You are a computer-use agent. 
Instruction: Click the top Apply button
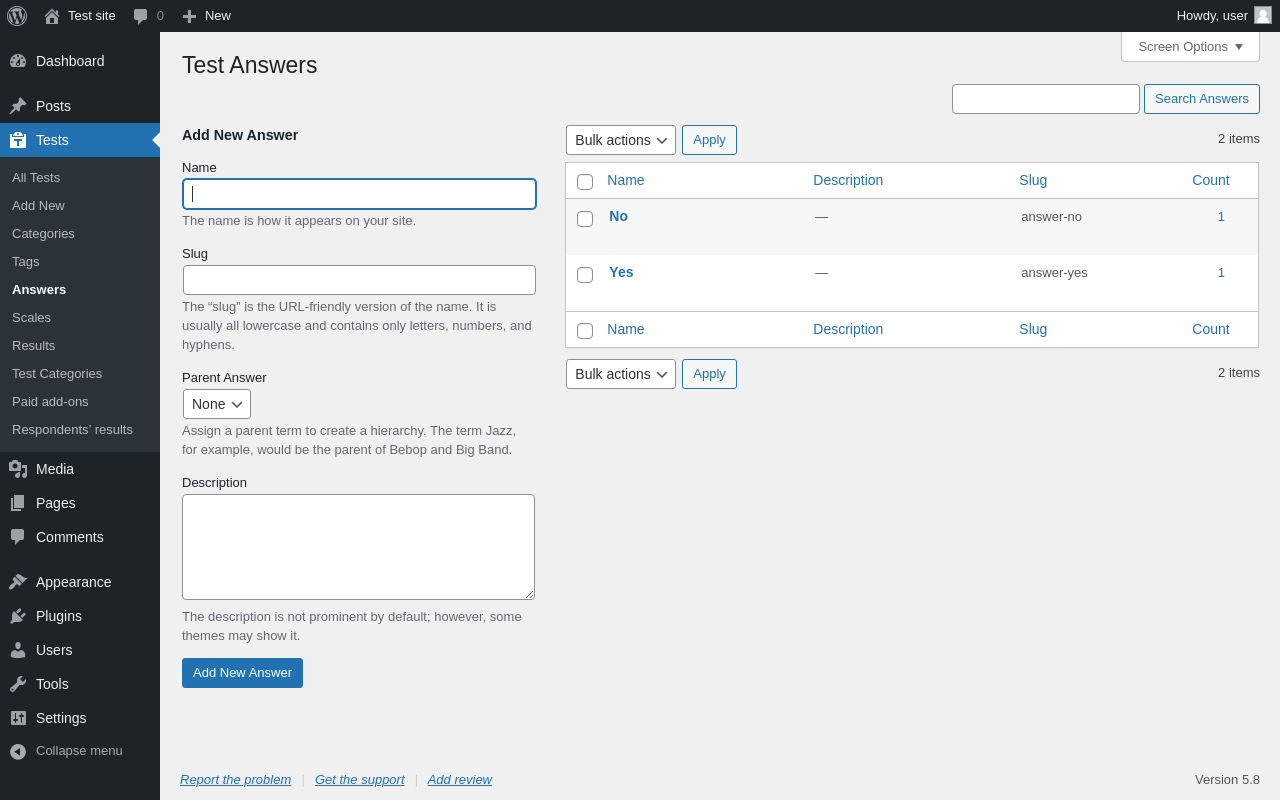click(x=709, y=140)
